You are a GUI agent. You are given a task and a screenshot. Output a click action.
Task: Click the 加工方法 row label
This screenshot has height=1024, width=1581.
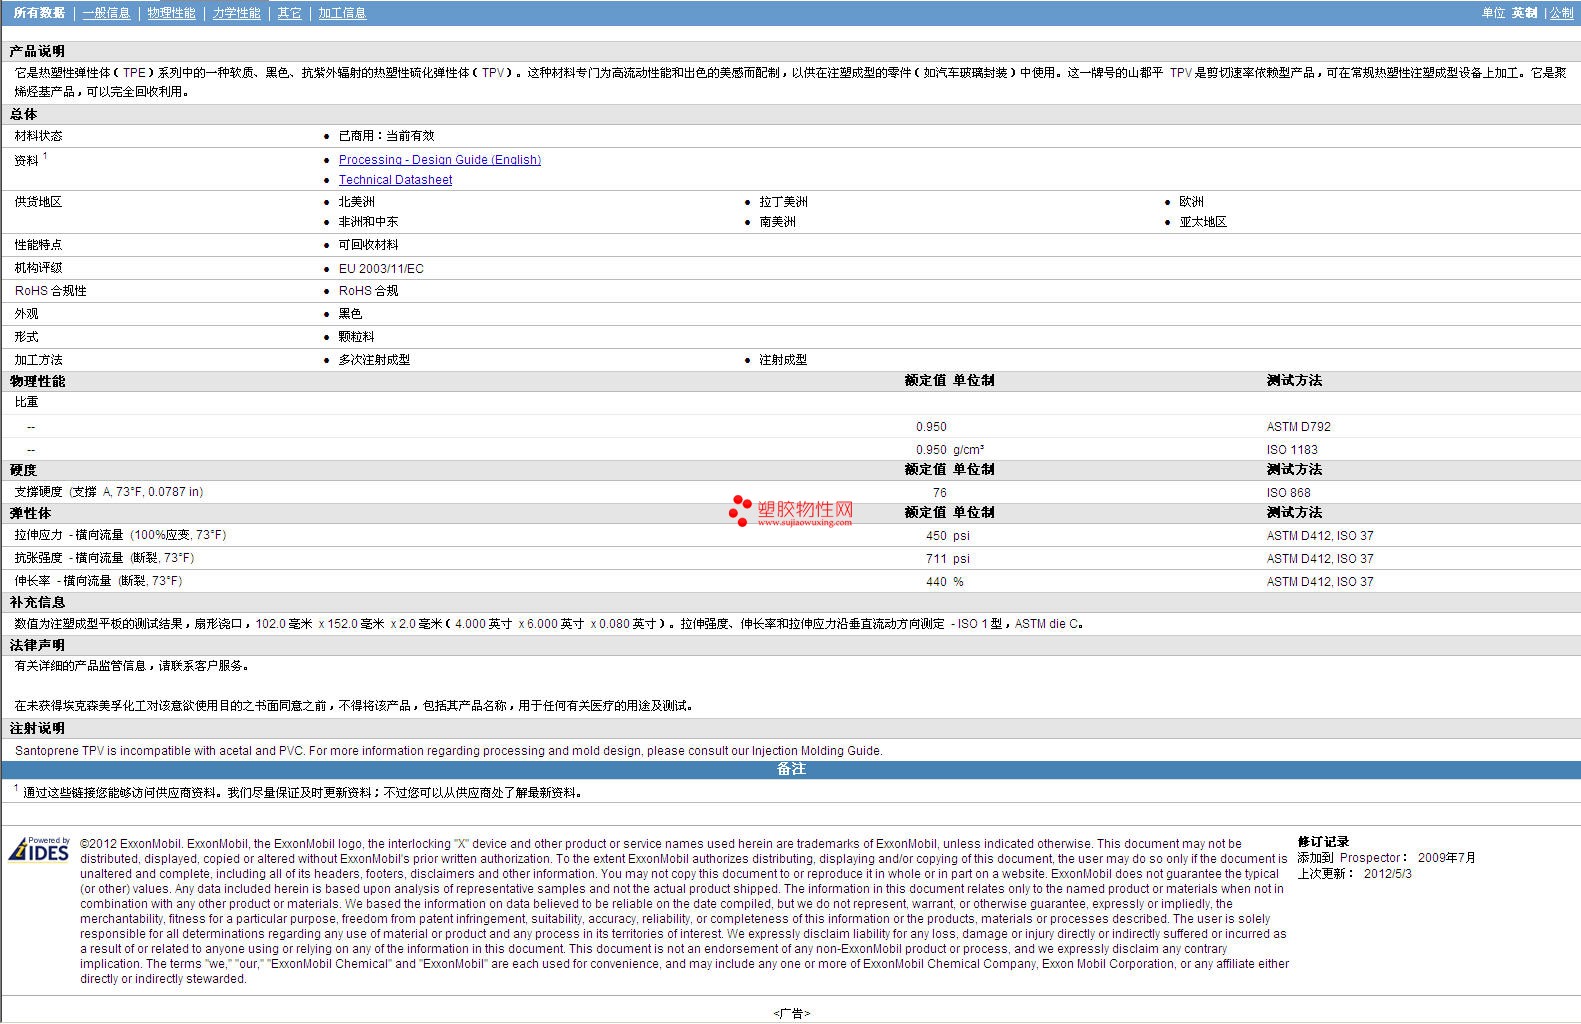tap(38, 360)
